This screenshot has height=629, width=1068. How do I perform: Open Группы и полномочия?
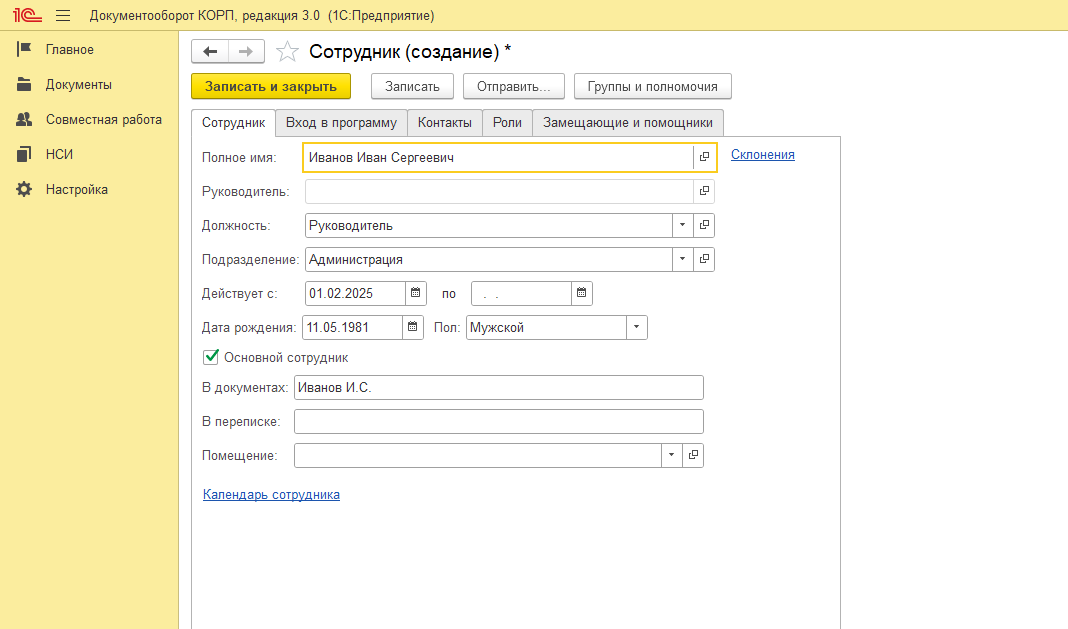point(653,87)
